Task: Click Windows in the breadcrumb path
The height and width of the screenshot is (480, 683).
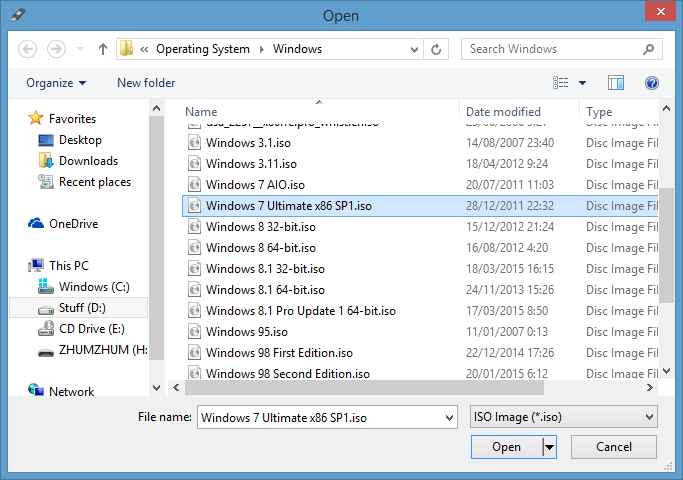Action: 297,49
